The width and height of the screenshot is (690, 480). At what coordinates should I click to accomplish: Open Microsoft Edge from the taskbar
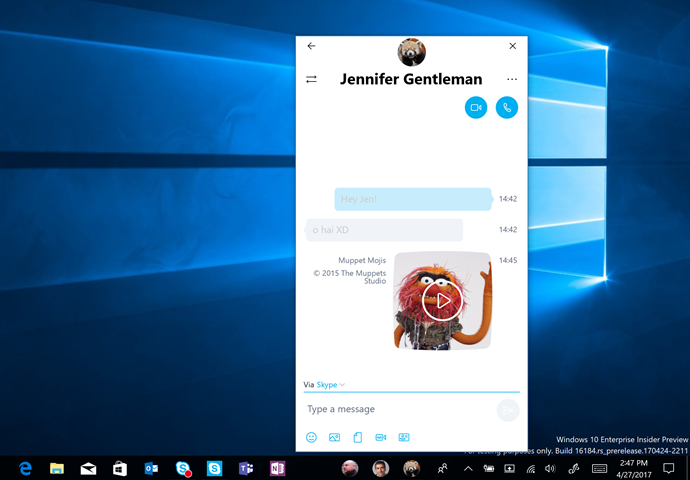click(26, 468)
